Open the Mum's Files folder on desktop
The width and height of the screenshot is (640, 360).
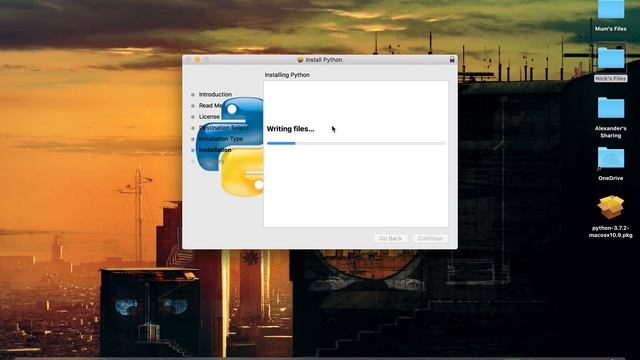tap(611, 9)
